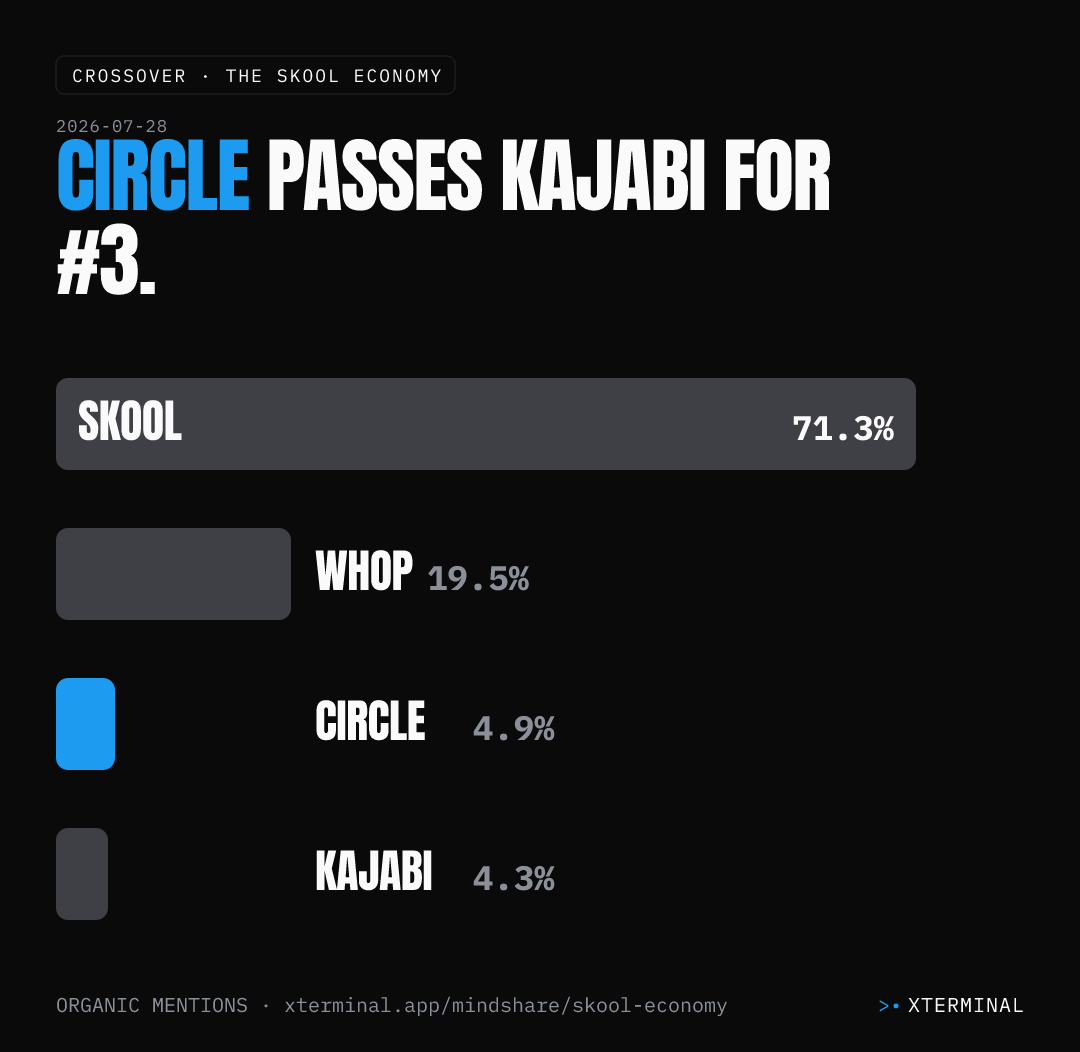
Task: Click the XTerminal prompt logo icon
Action: pyautogui.click(x=889, y=1006)
